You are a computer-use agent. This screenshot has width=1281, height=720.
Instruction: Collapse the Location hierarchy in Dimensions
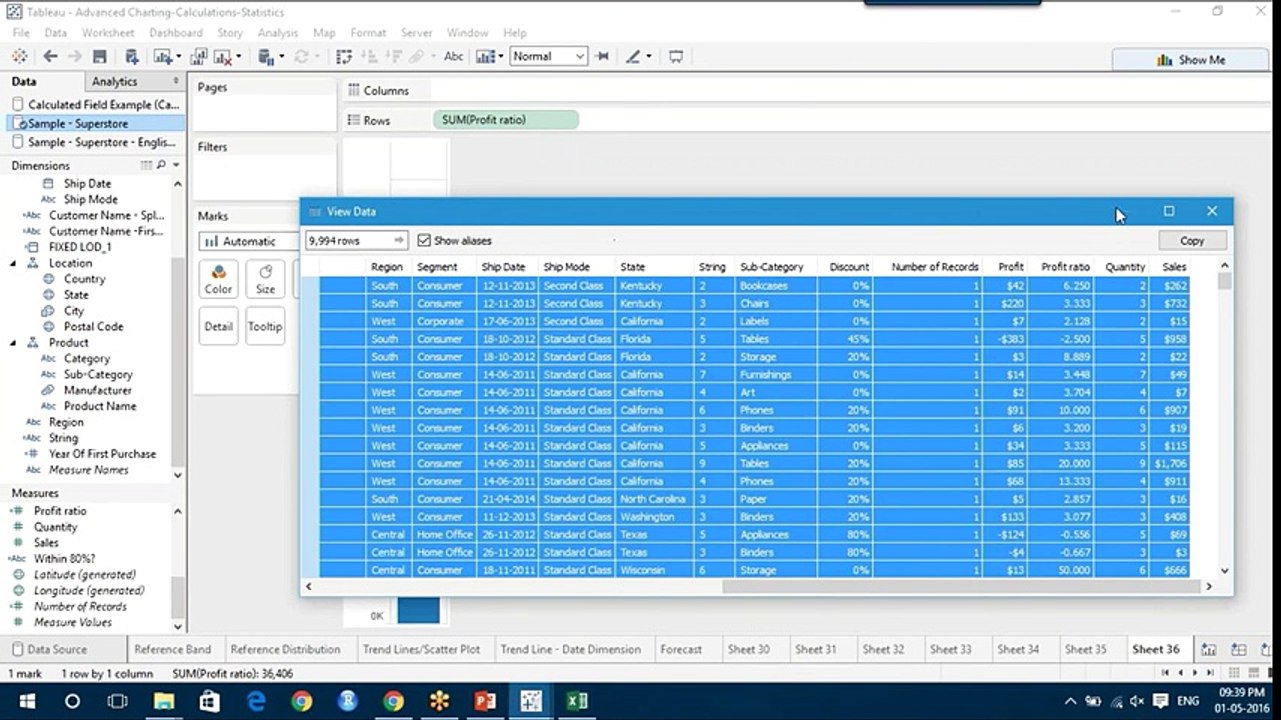pos(14,263)
